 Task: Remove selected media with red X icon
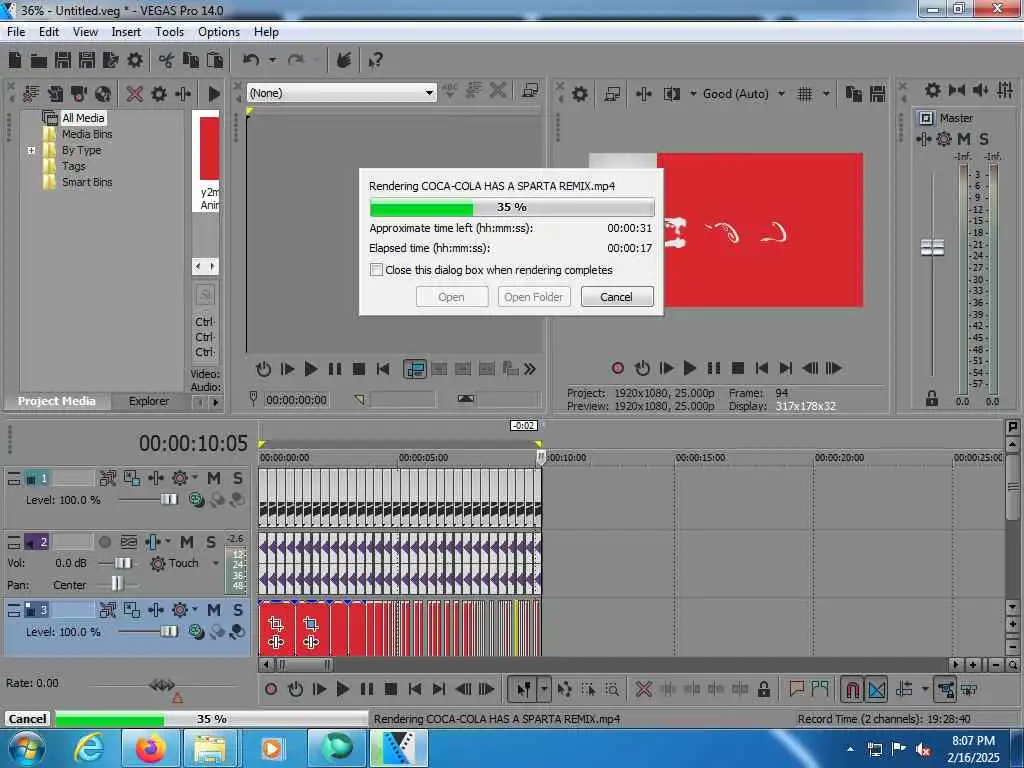pos(135,93)
